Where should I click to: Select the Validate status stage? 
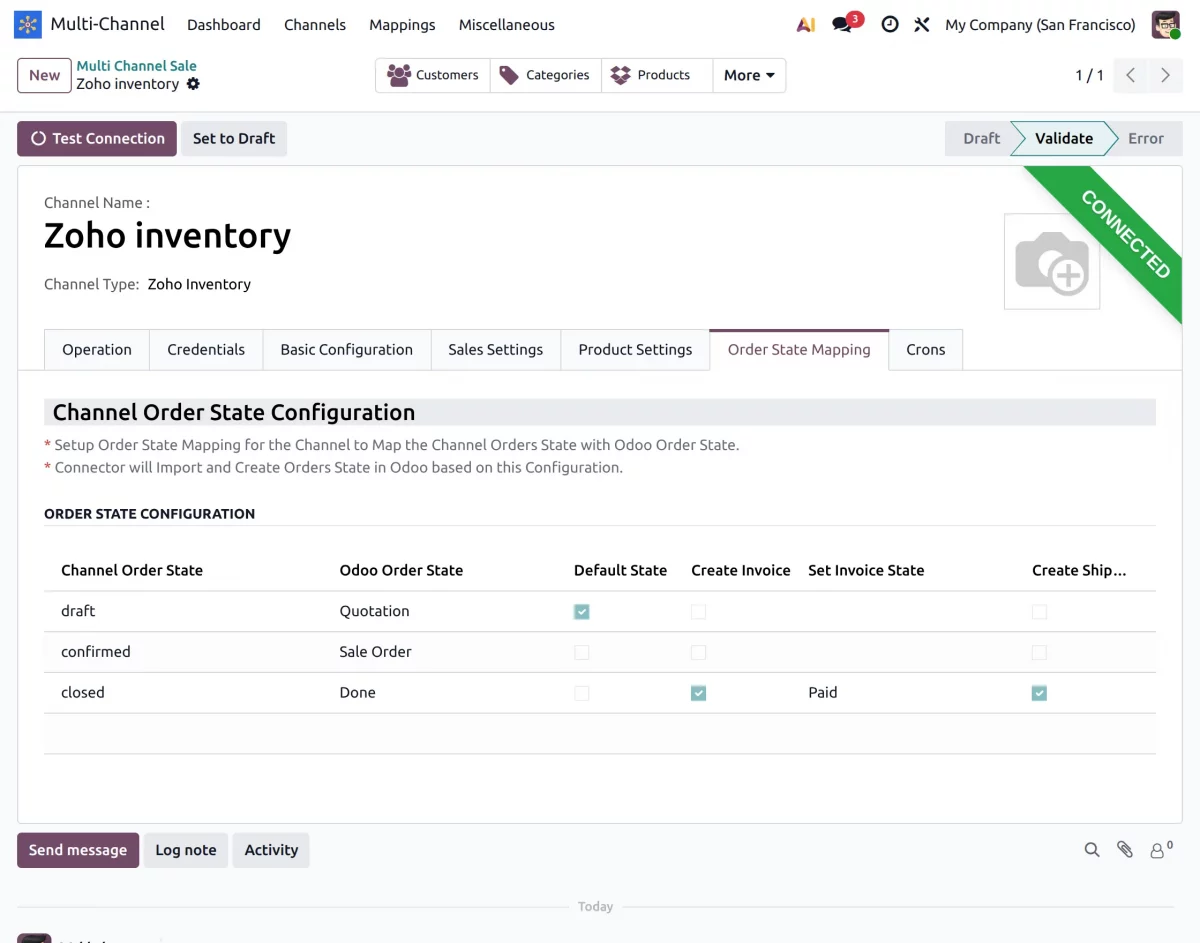[x=1064, y=139]
